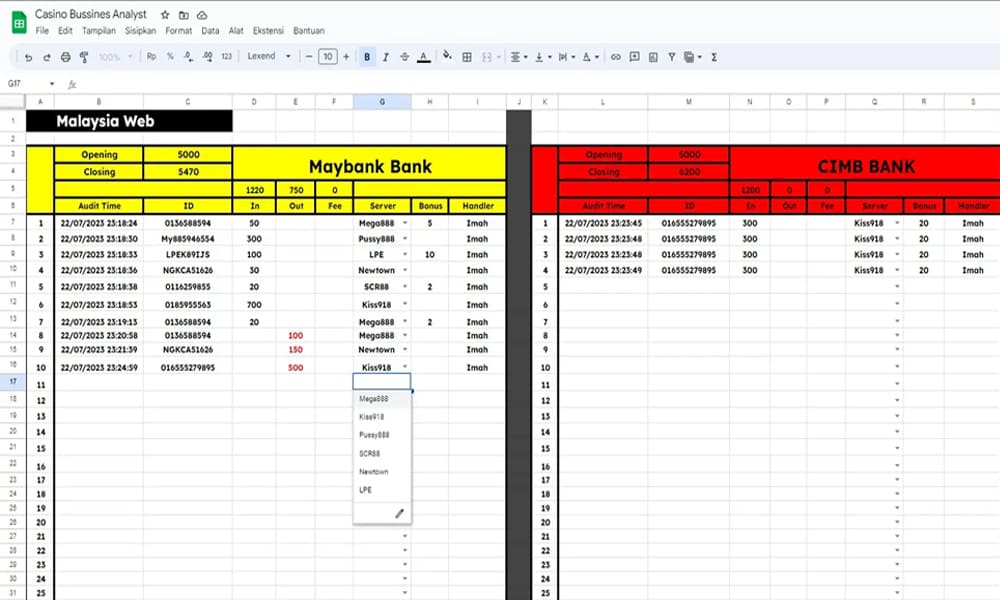Open the borders tool
1000x600 pixels.
(467, 57)
